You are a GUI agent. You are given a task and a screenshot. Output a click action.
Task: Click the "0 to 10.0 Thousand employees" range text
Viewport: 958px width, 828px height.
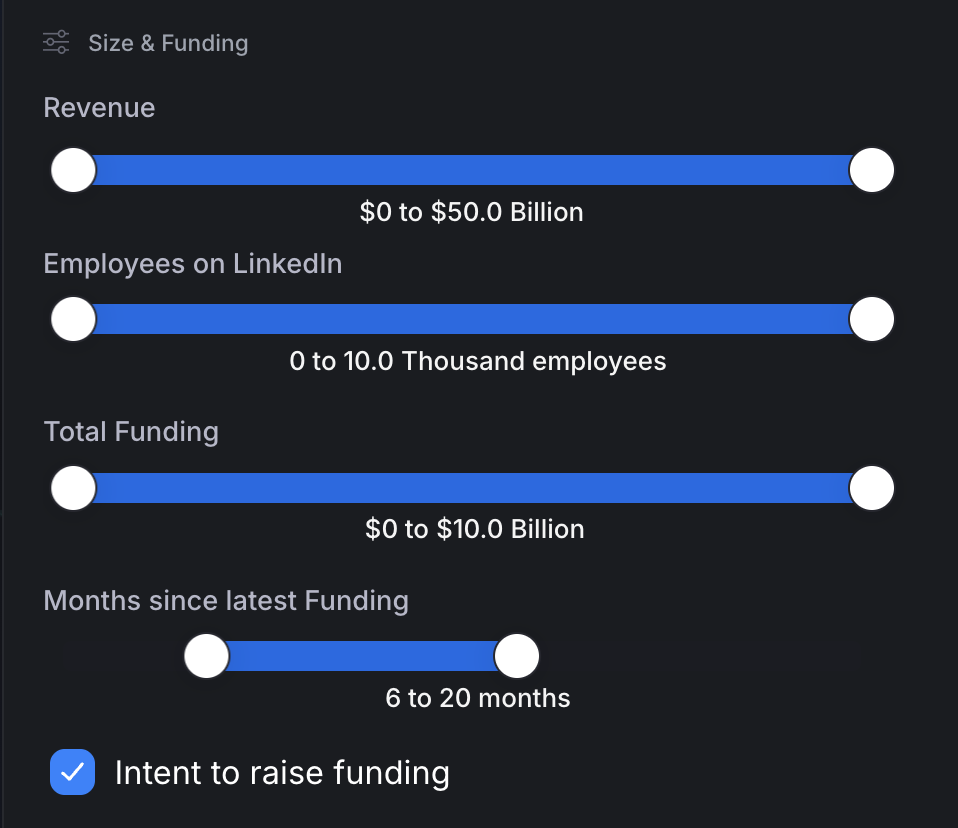click(478, 361)
